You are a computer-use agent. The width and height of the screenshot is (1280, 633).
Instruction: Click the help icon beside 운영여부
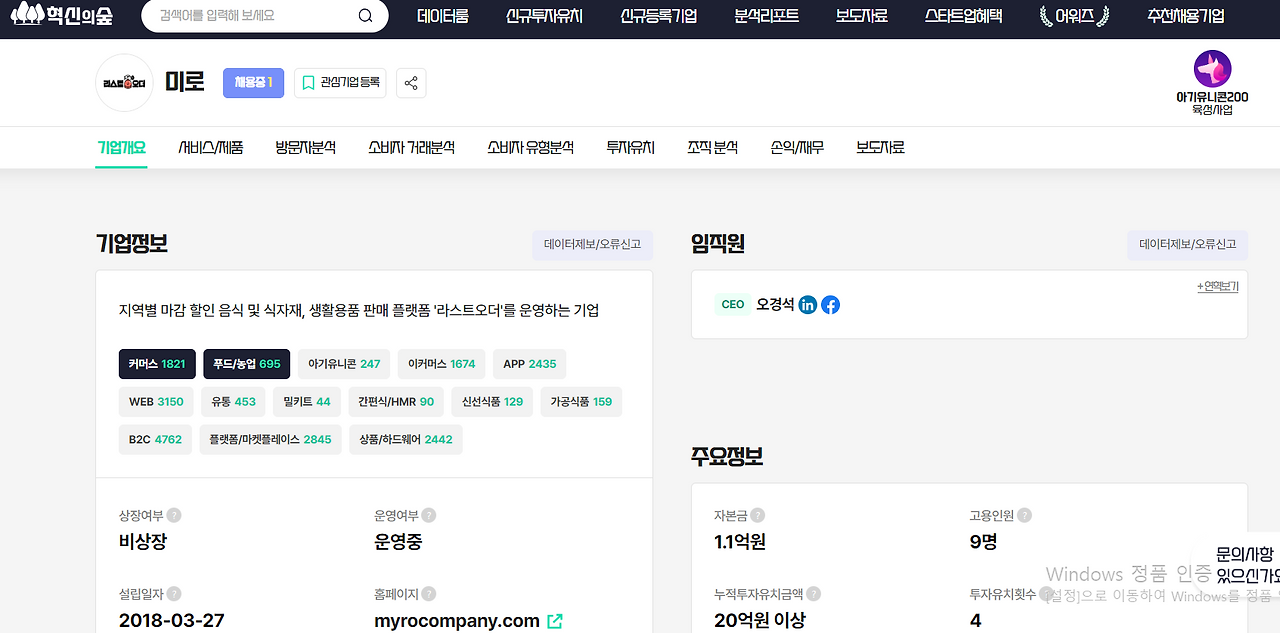point(429,516)
